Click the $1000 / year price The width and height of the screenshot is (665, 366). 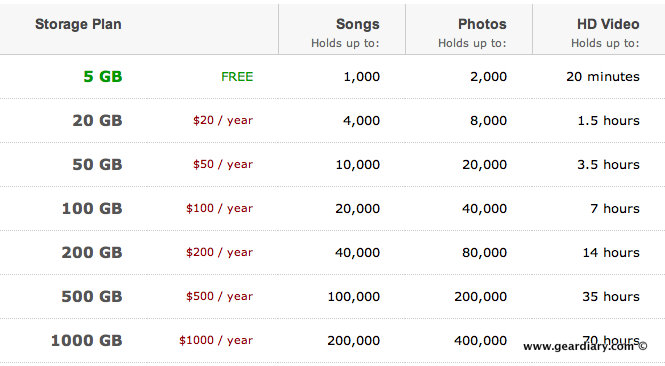(x=216, y=341)
